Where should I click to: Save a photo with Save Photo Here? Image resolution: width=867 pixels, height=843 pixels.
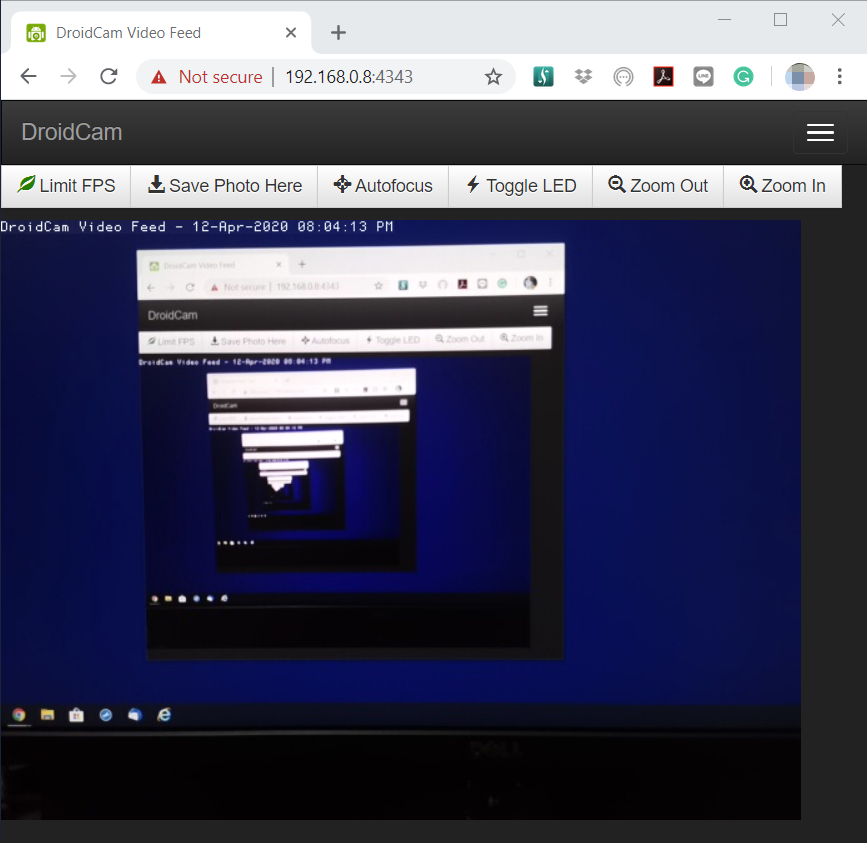point(224,186)
